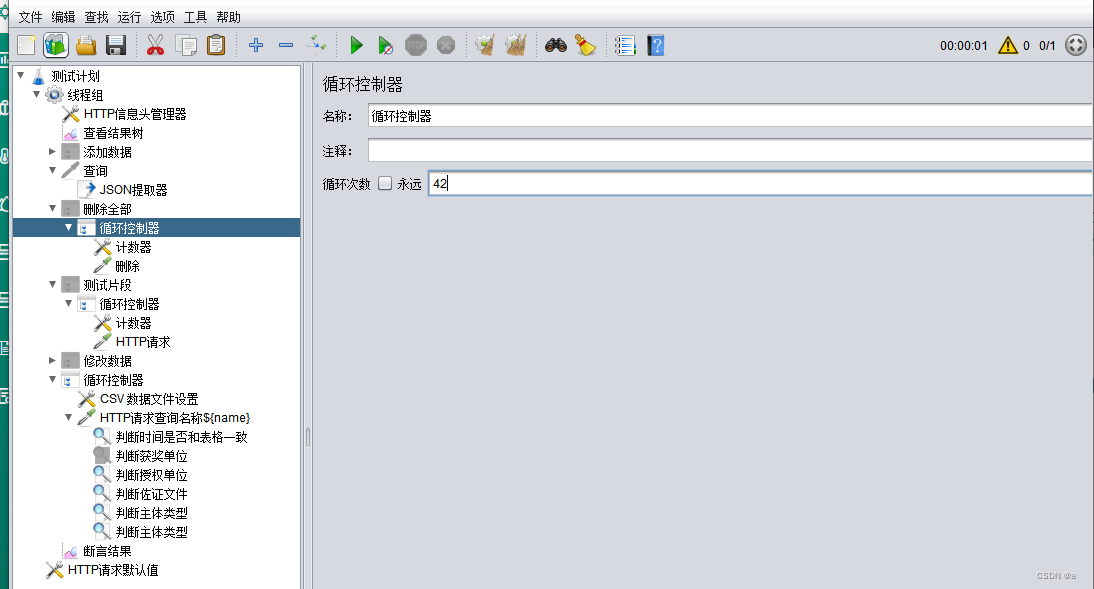The height and width of the screenshot is (589, 1094).
Task: Open the Templates icon in toolbar
Action: pos(56,45)
